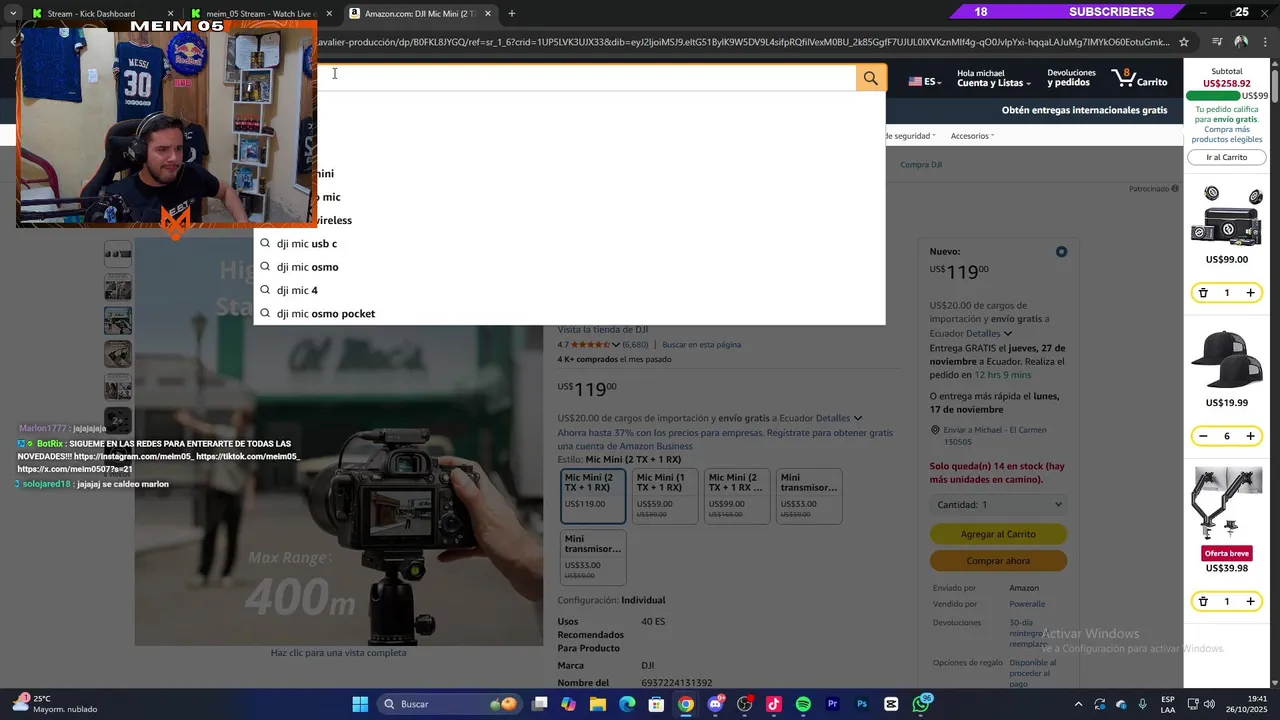
Task: Increase quantity of the US$39.98 monitor arm
Action: coord(1250,601)
